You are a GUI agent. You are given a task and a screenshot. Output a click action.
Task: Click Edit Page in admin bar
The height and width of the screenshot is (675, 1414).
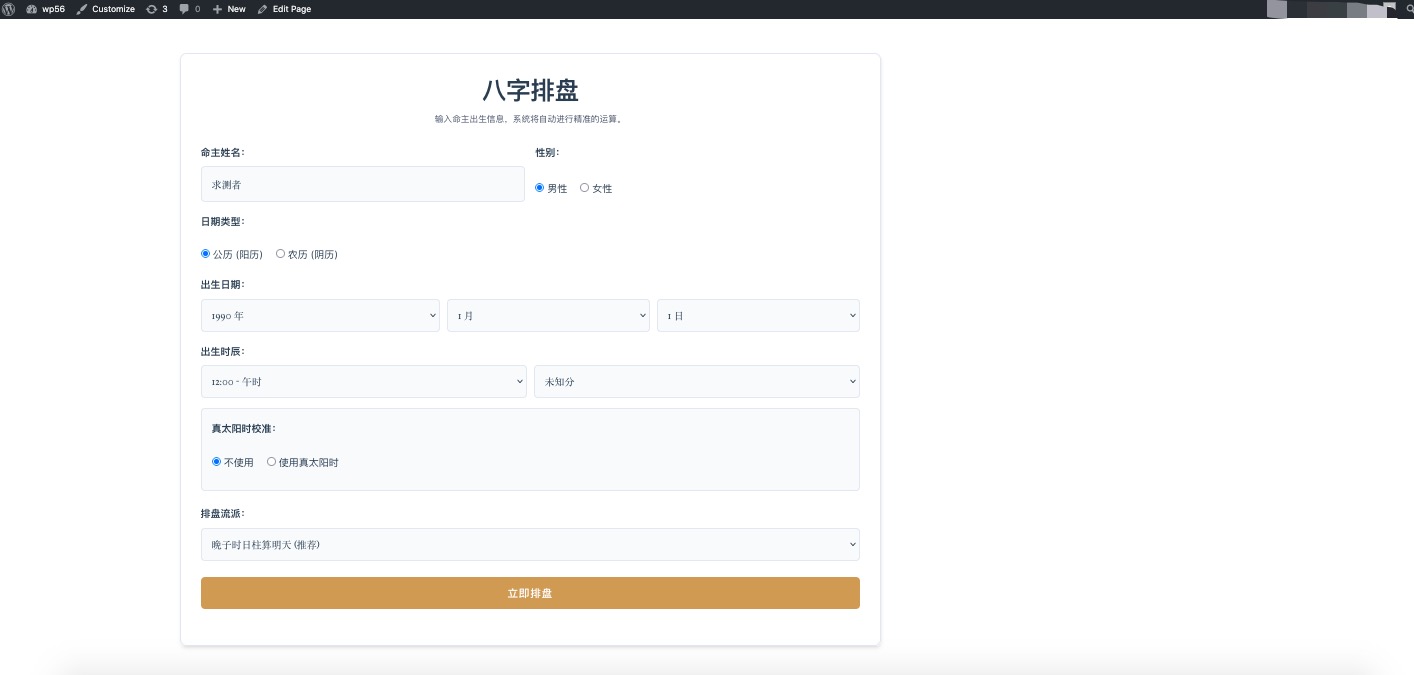pyautogui.click(x=284, y=9)
